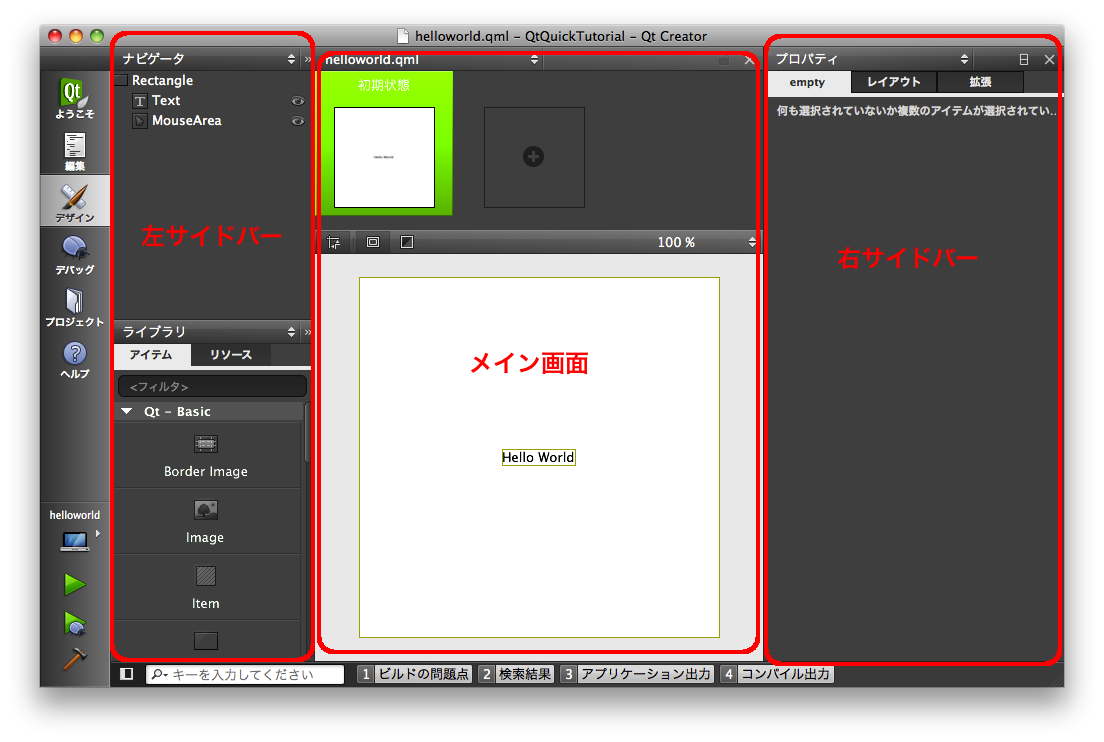Click the snapping tool icon above the canvas
Viewport: 1104px width, 742px height.
[x=336, y=241]
